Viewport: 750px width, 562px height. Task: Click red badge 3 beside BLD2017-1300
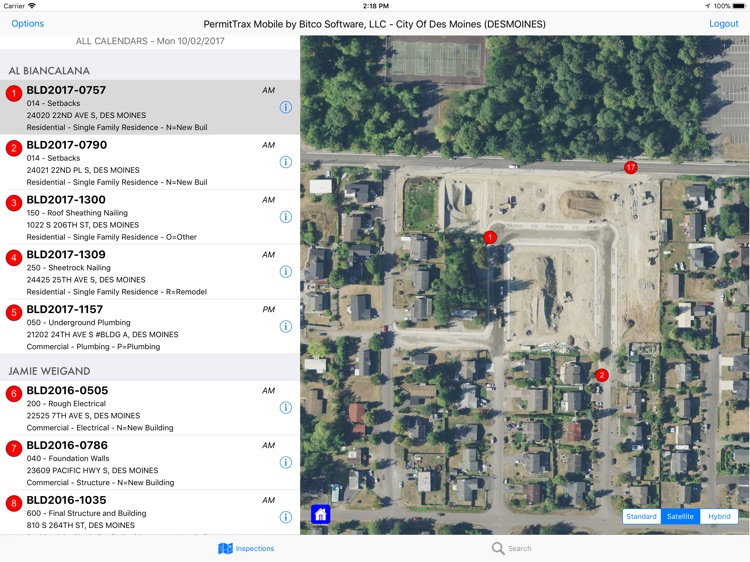point(14,203)
